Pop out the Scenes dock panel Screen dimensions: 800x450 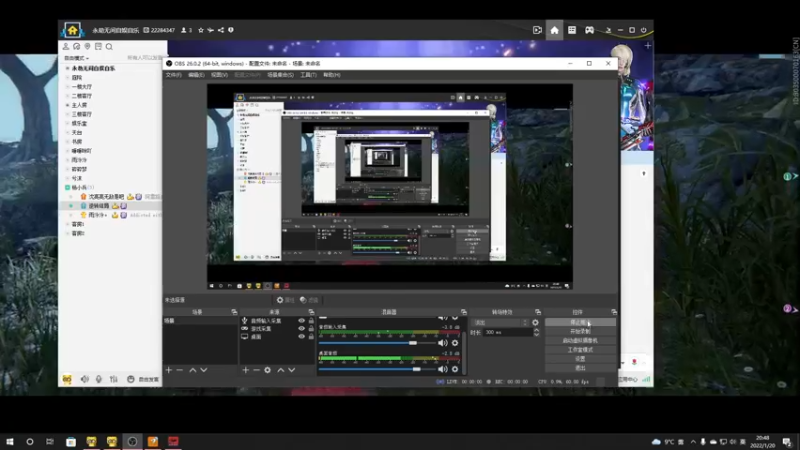click(x=234, y=312)
